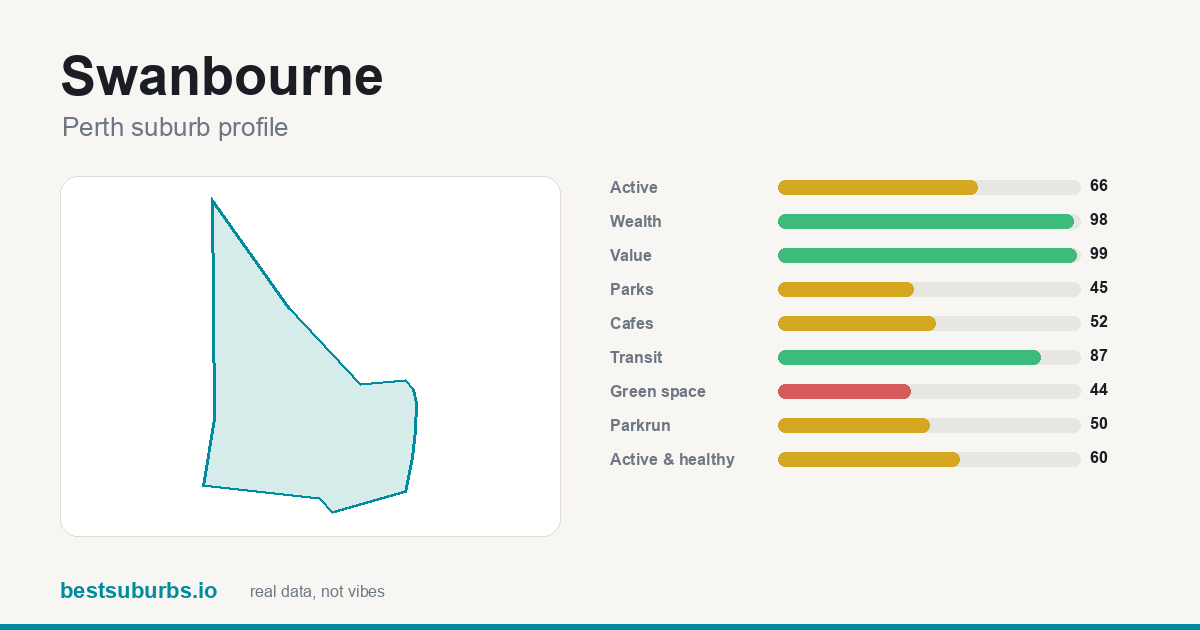
Task: Click the Value score bar
Action: tap(929, 255)
